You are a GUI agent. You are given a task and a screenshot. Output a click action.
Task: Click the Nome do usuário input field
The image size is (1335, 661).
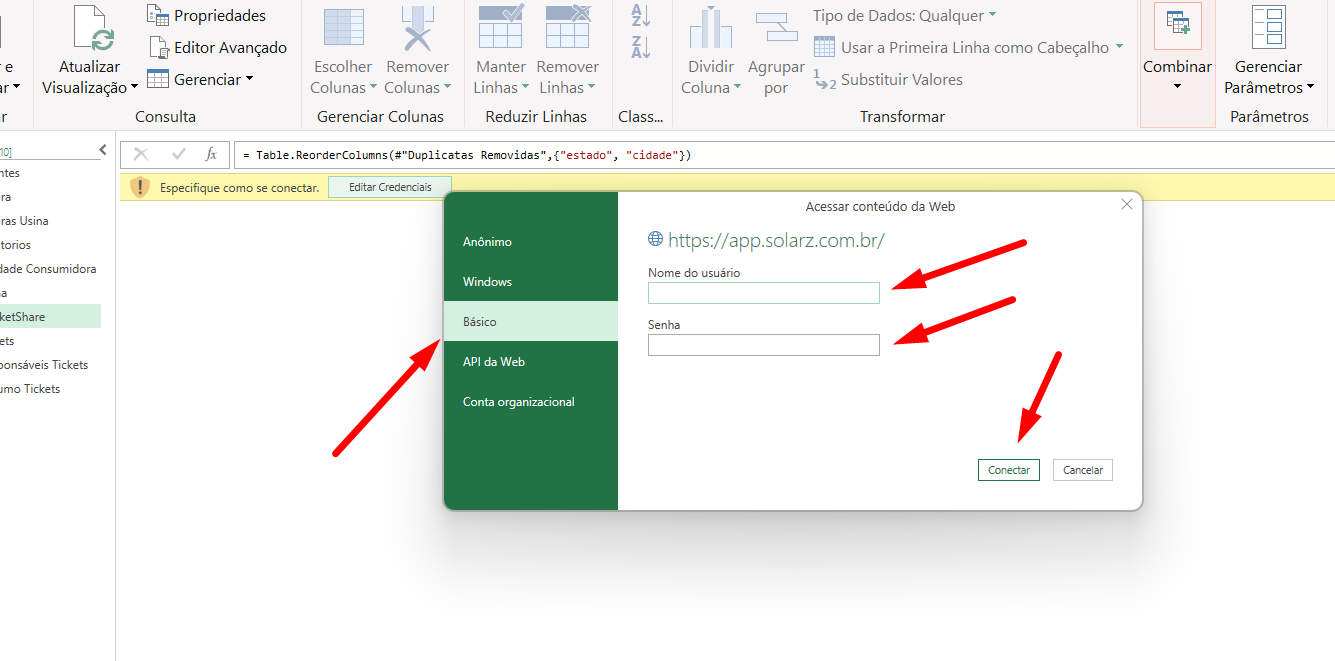pyautogui.click(x=763, y=293)
